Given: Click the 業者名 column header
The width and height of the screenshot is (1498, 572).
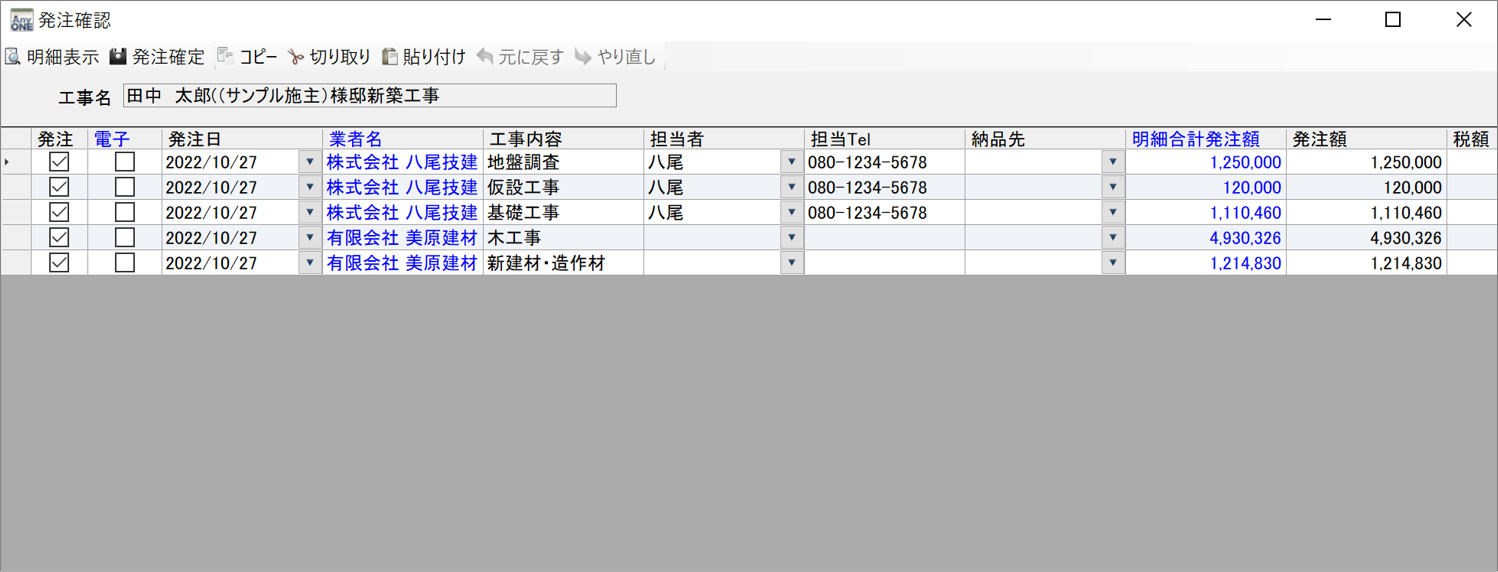Looking at the screenshot, I should coord(356,139).
